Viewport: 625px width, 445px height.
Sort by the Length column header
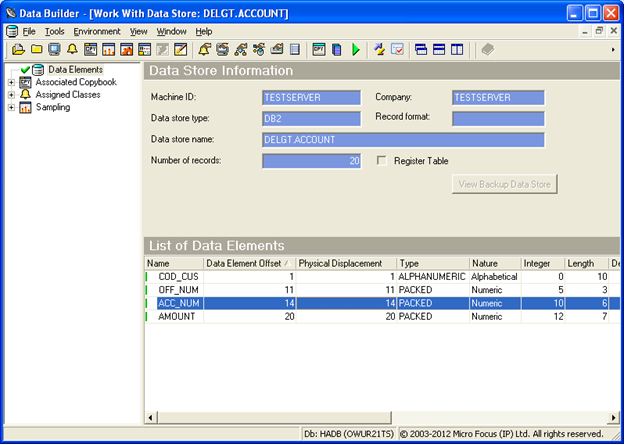point(587,264)
